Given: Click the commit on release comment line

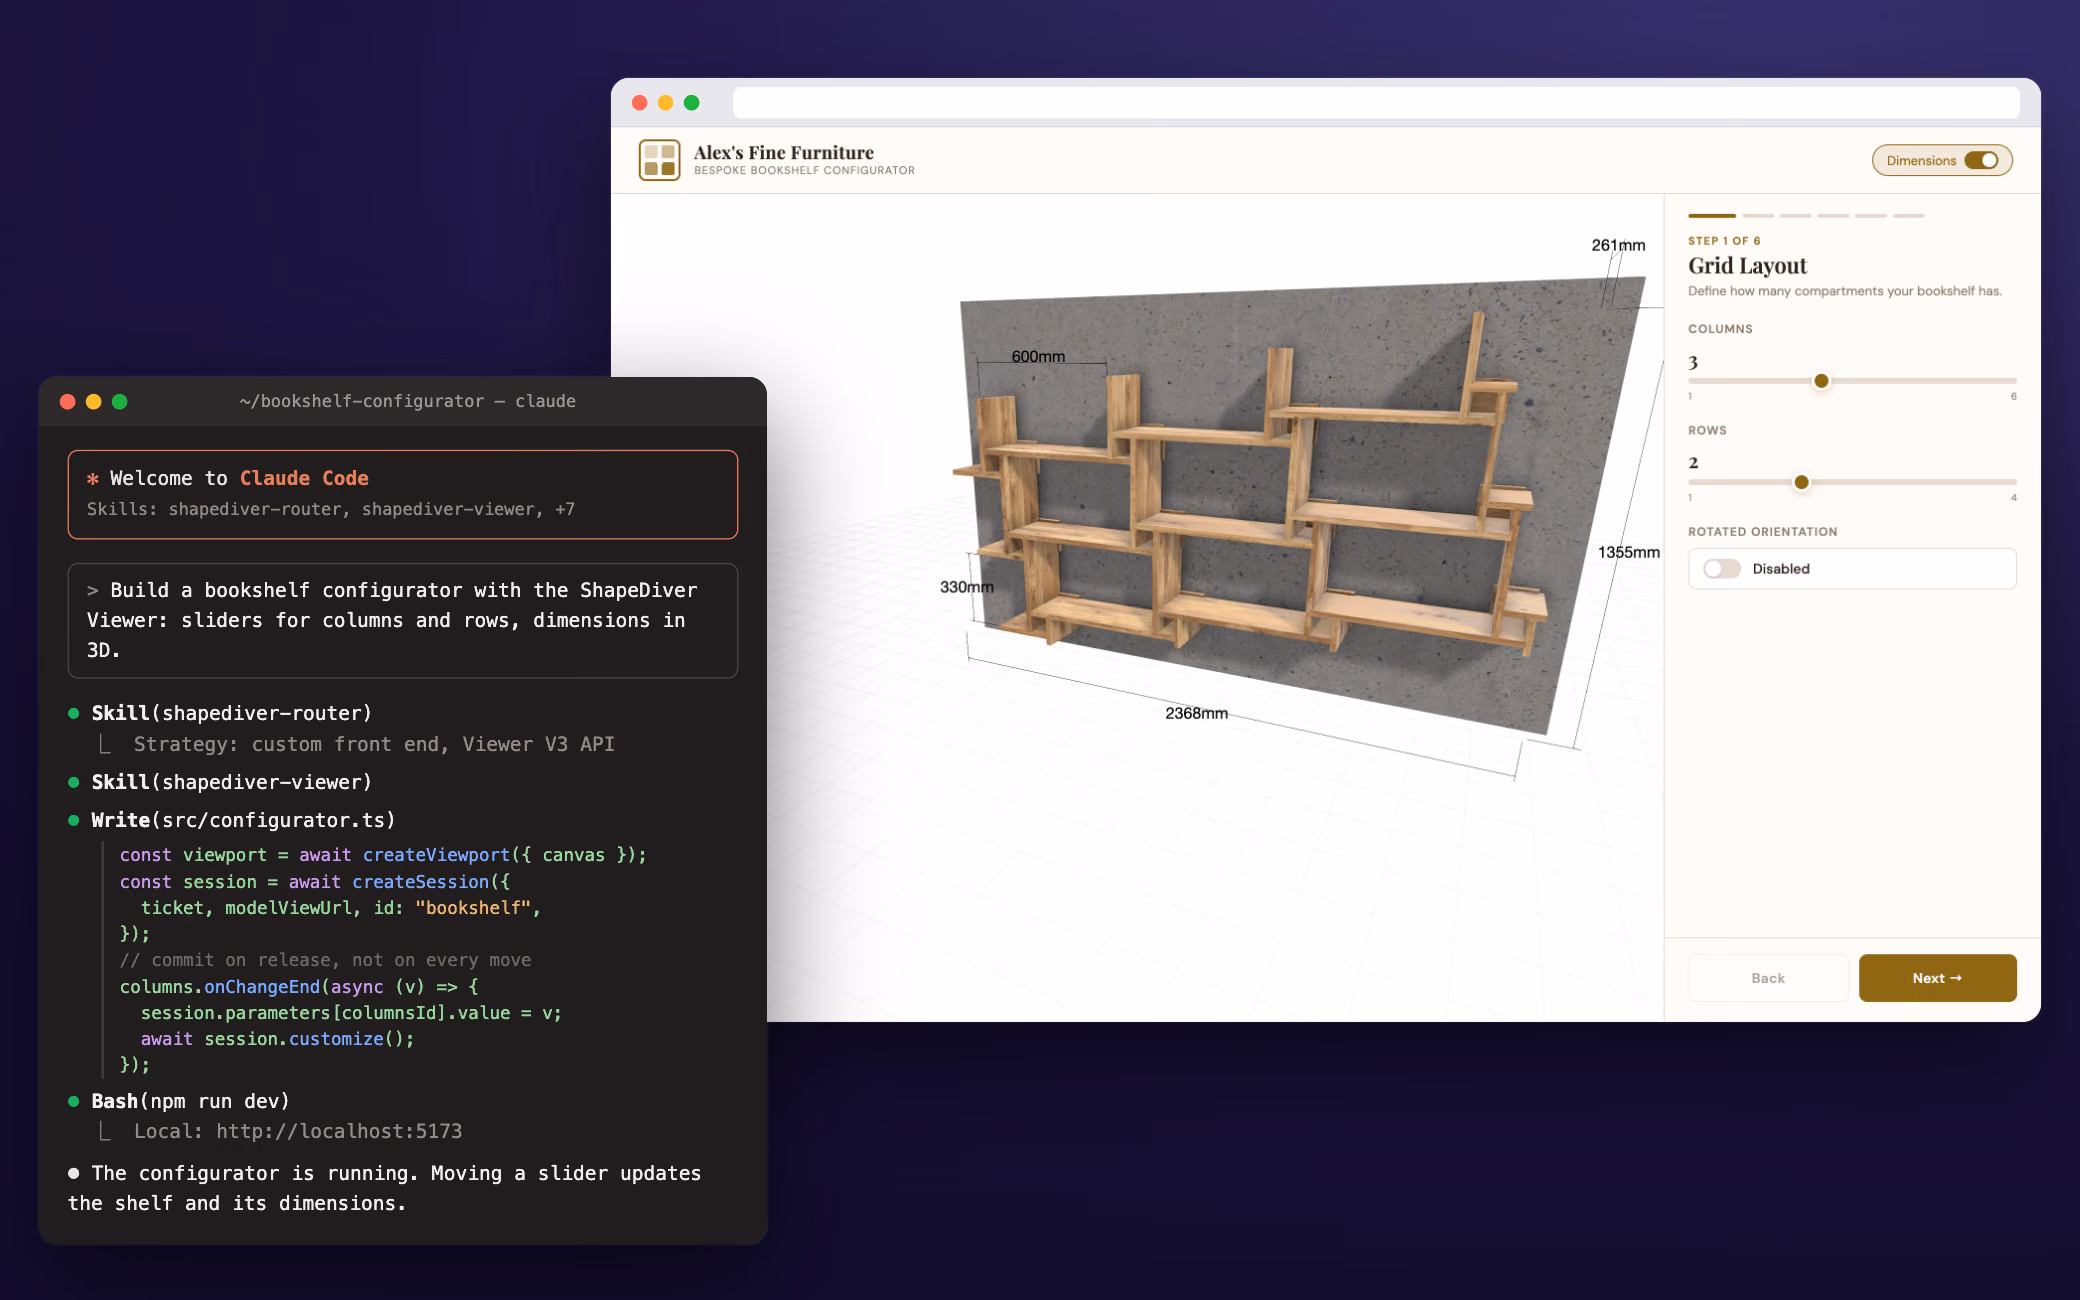Looking at the screenshot, I should 325,960.
